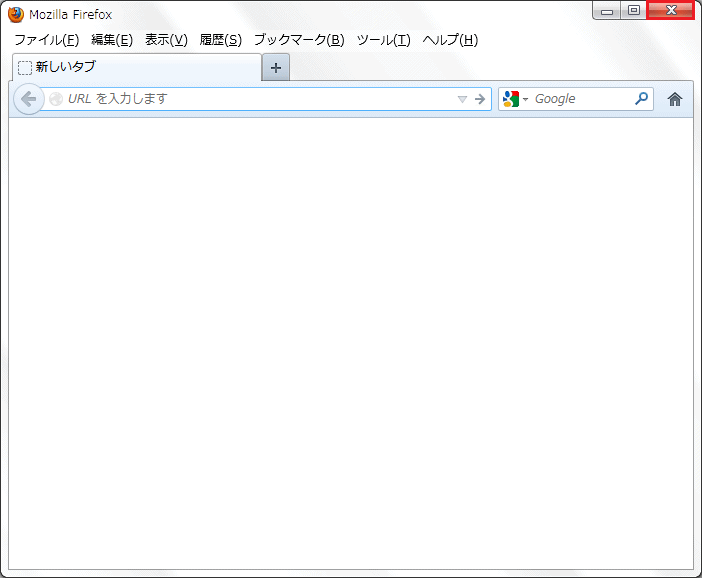Open the 表示(V) menu
The width and height of the screenshot is (702, 578).
point(166,40)
